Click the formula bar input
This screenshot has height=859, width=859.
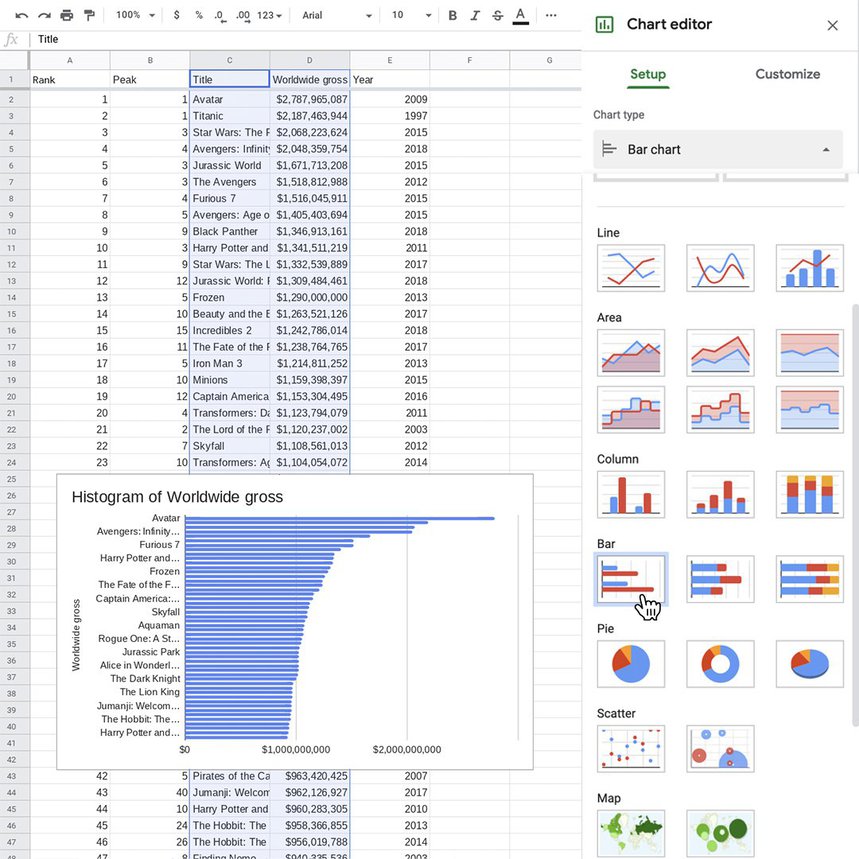click(x=307, y=39)
